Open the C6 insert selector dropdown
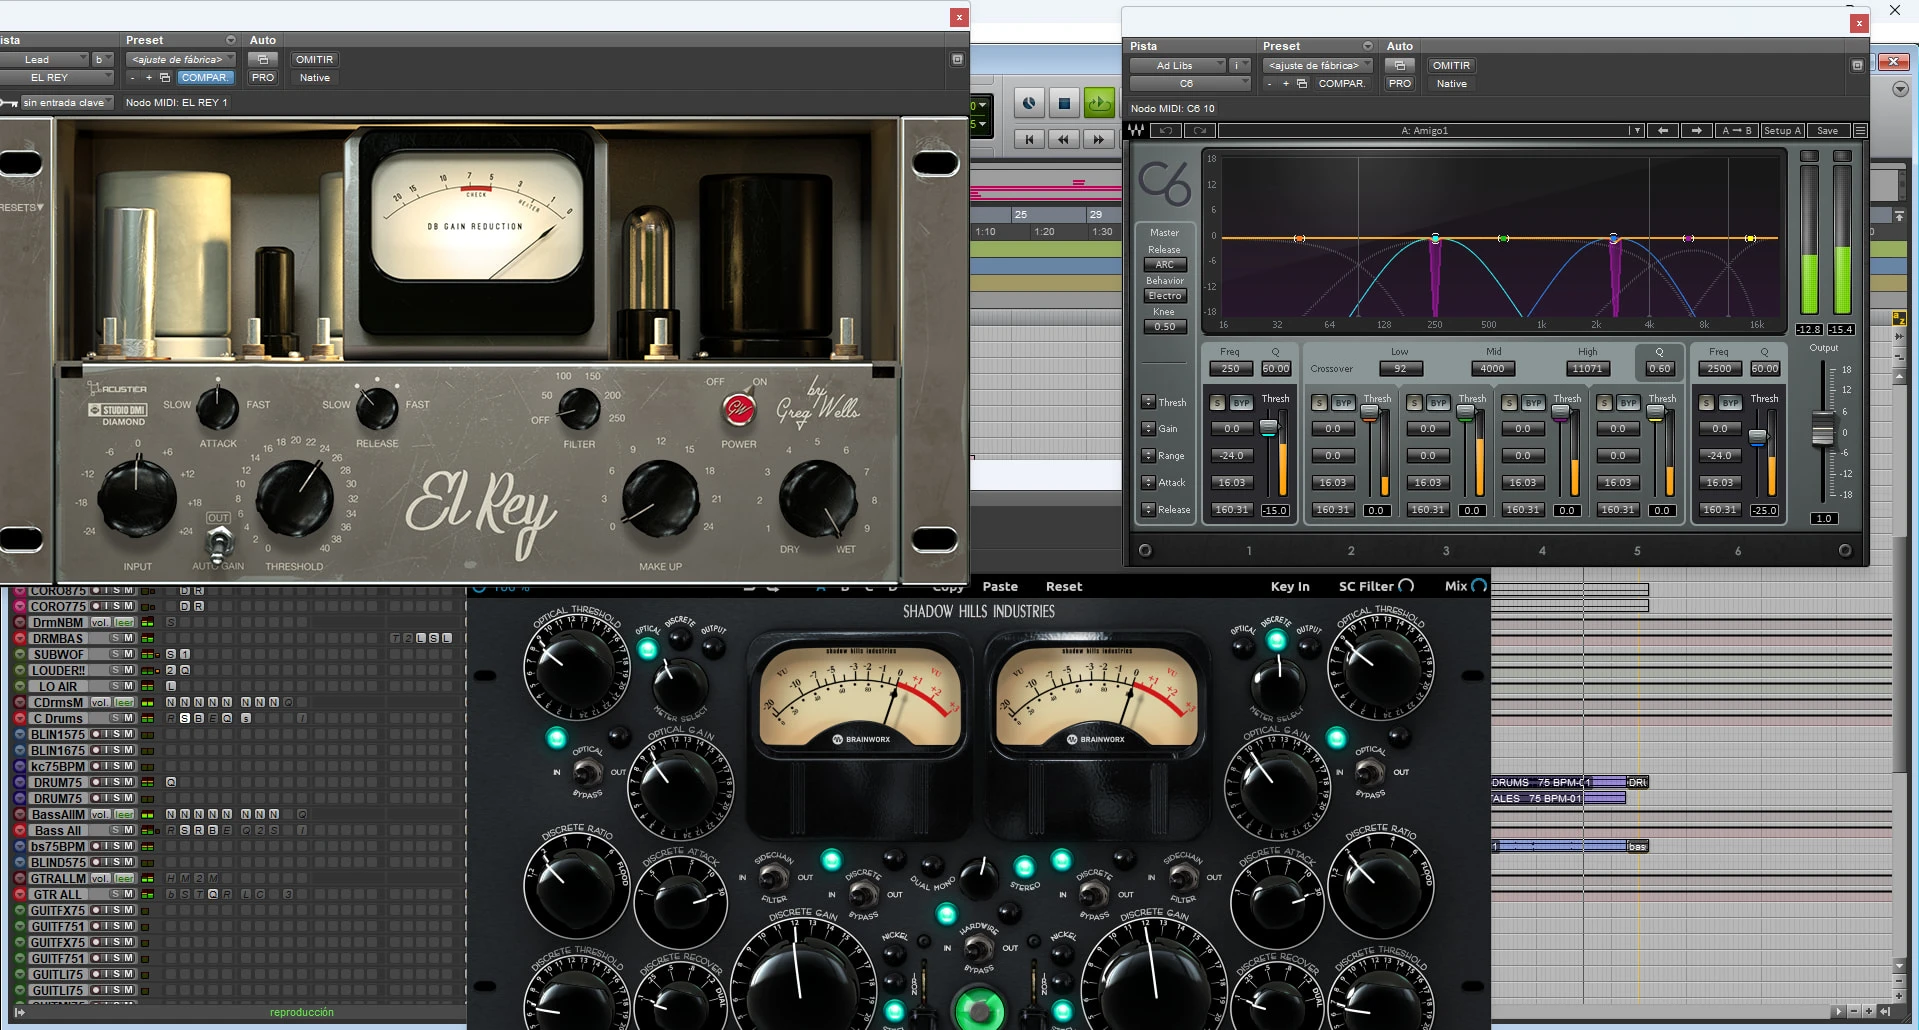Viewport: 1919px width, 1030px height. pos(1190,83)
